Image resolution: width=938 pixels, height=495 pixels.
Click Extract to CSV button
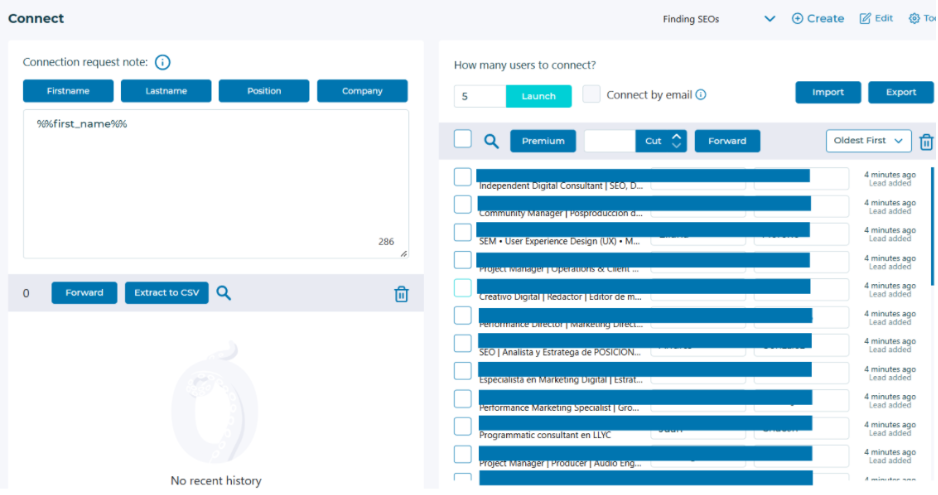point(166,293)
